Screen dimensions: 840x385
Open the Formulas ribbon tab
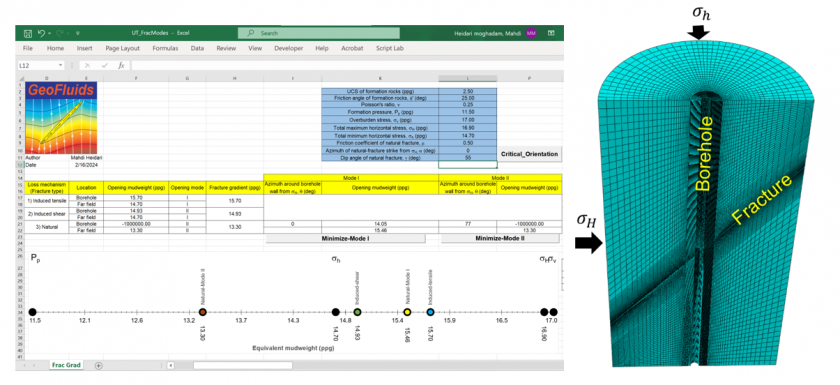pos(166,48)
